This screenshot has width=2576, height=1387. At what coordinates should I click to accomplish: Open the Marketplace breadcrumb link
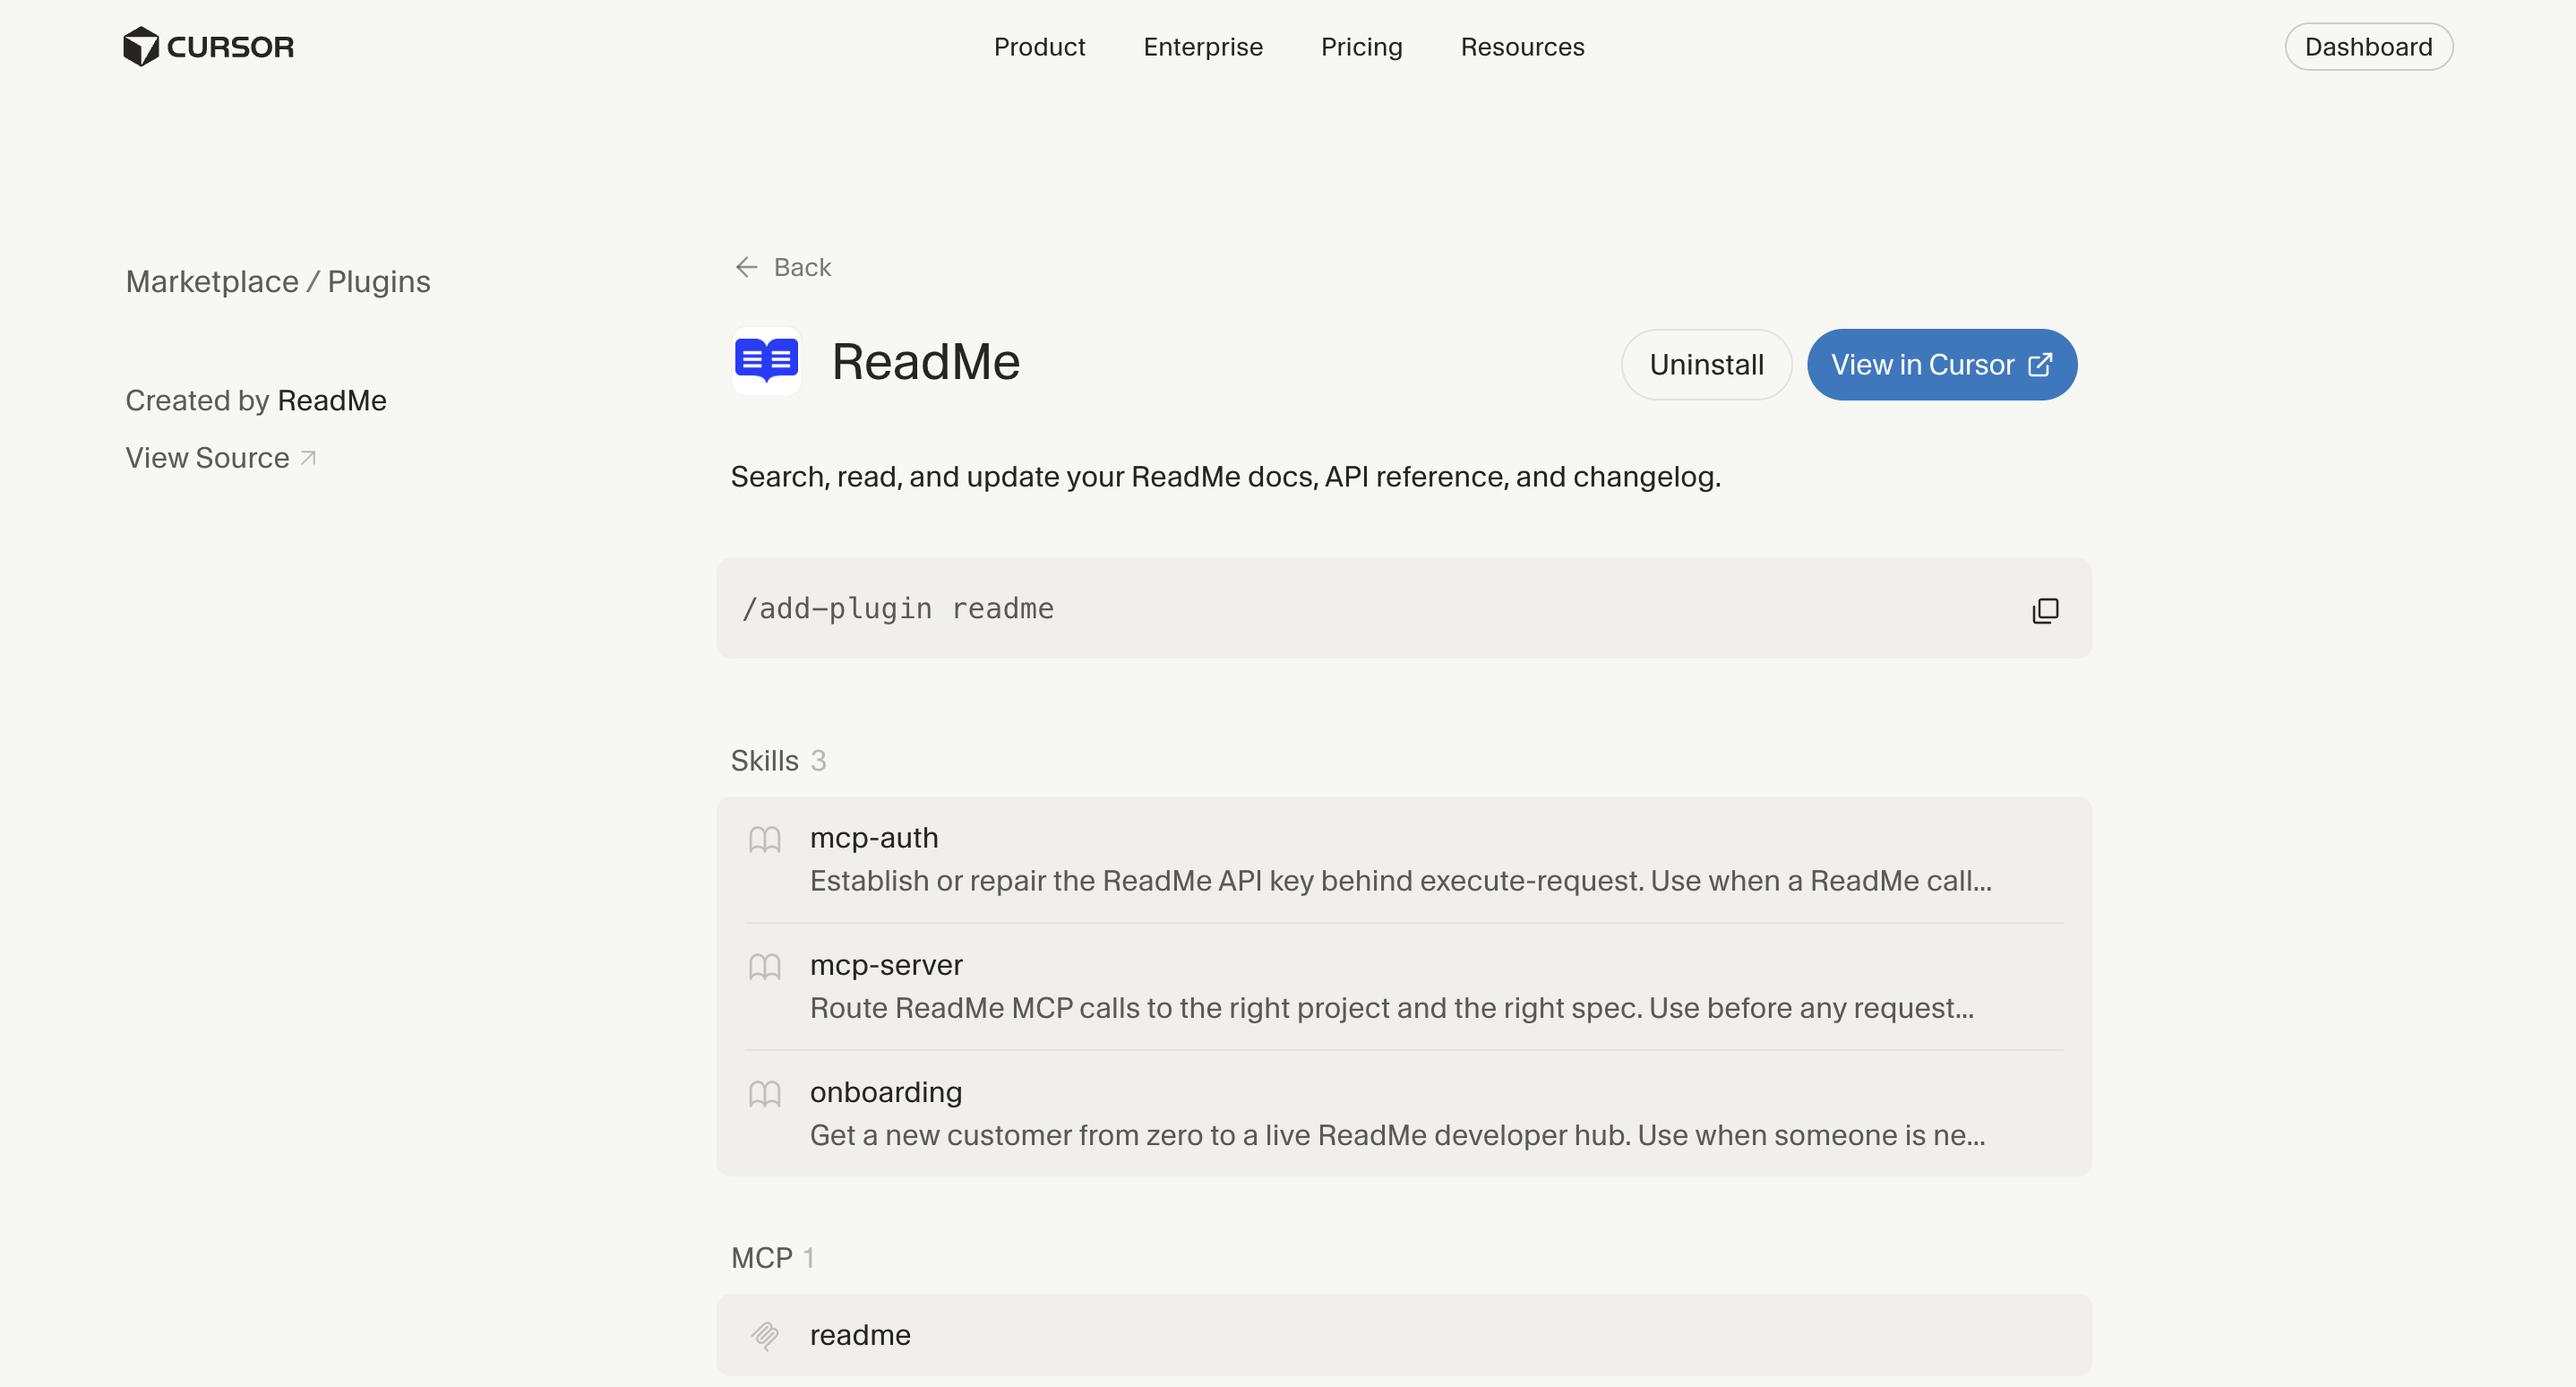[212, 282]
